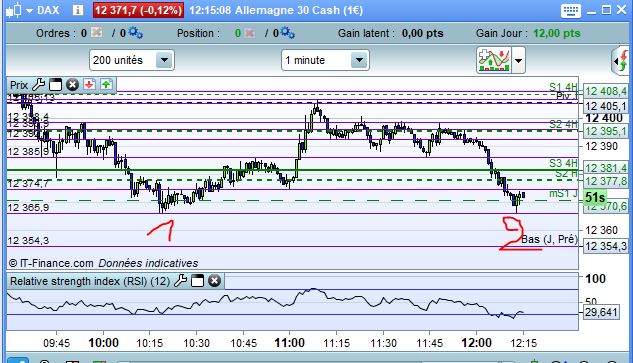This screenshot has height=363, width=633.
Task: Click the add indicators chart icon
Action: (494, 60)
